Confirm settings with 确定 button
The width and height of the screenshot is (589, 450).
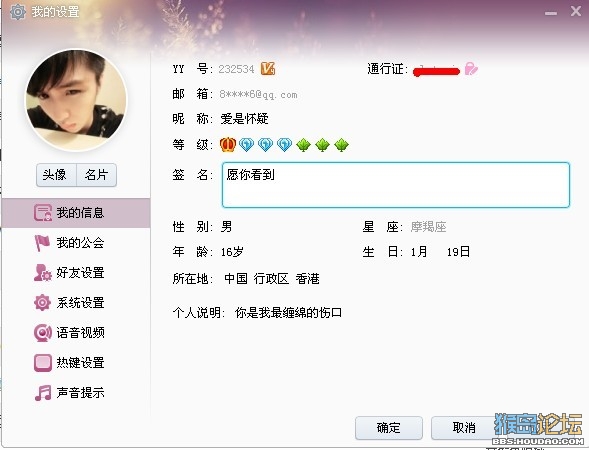click(x=389, y=427)
